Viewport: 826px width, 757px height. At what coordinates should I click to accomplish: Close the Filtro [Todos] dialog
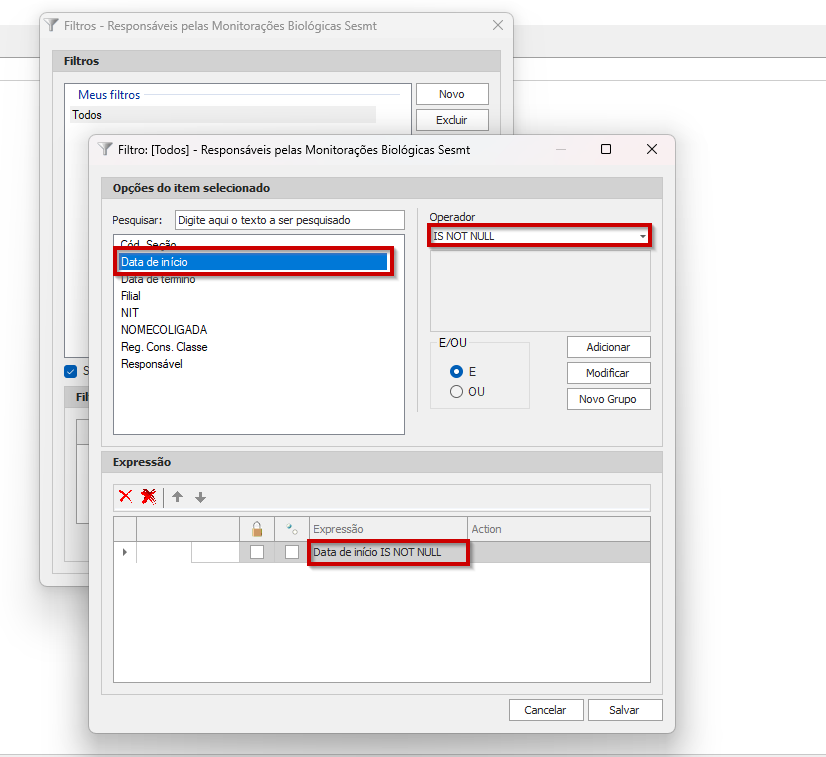[652, 150]
